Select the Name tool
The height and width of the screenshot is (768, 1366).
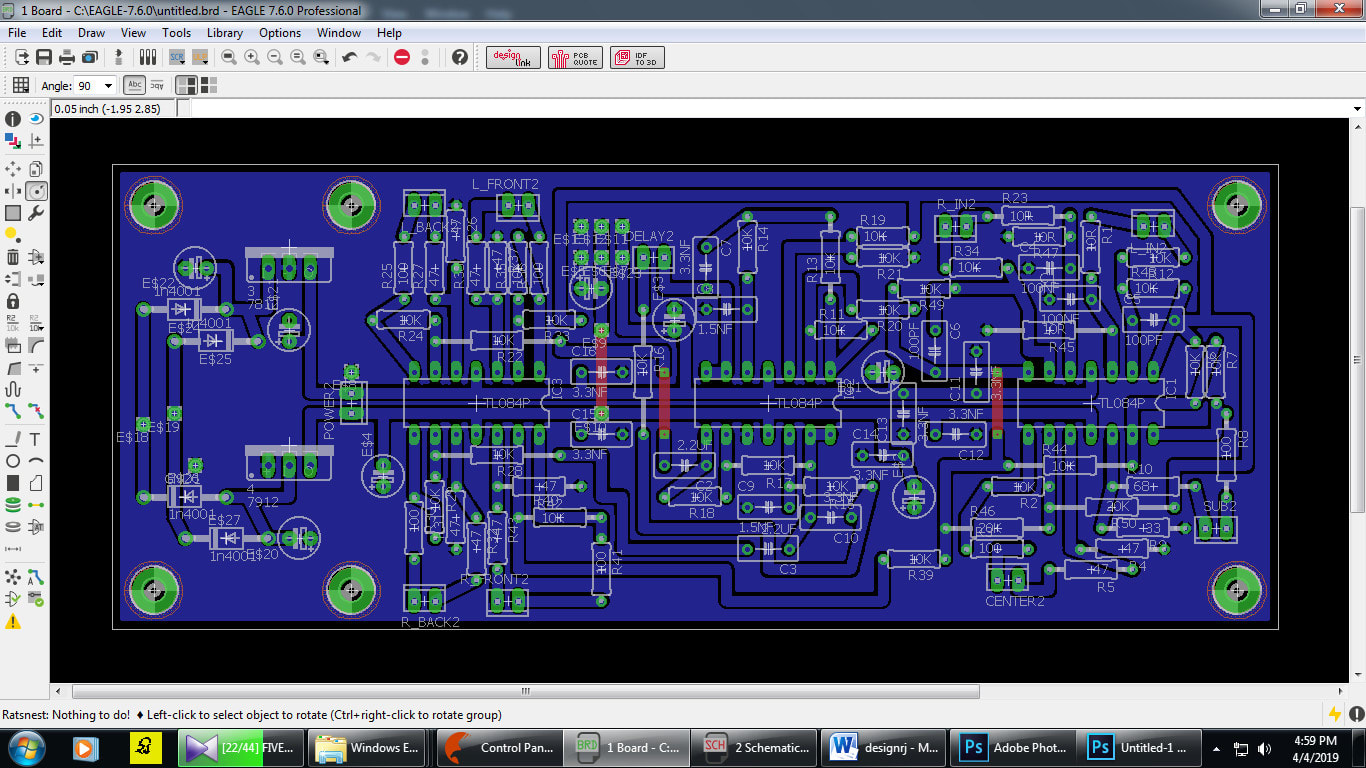click(13, 323)
